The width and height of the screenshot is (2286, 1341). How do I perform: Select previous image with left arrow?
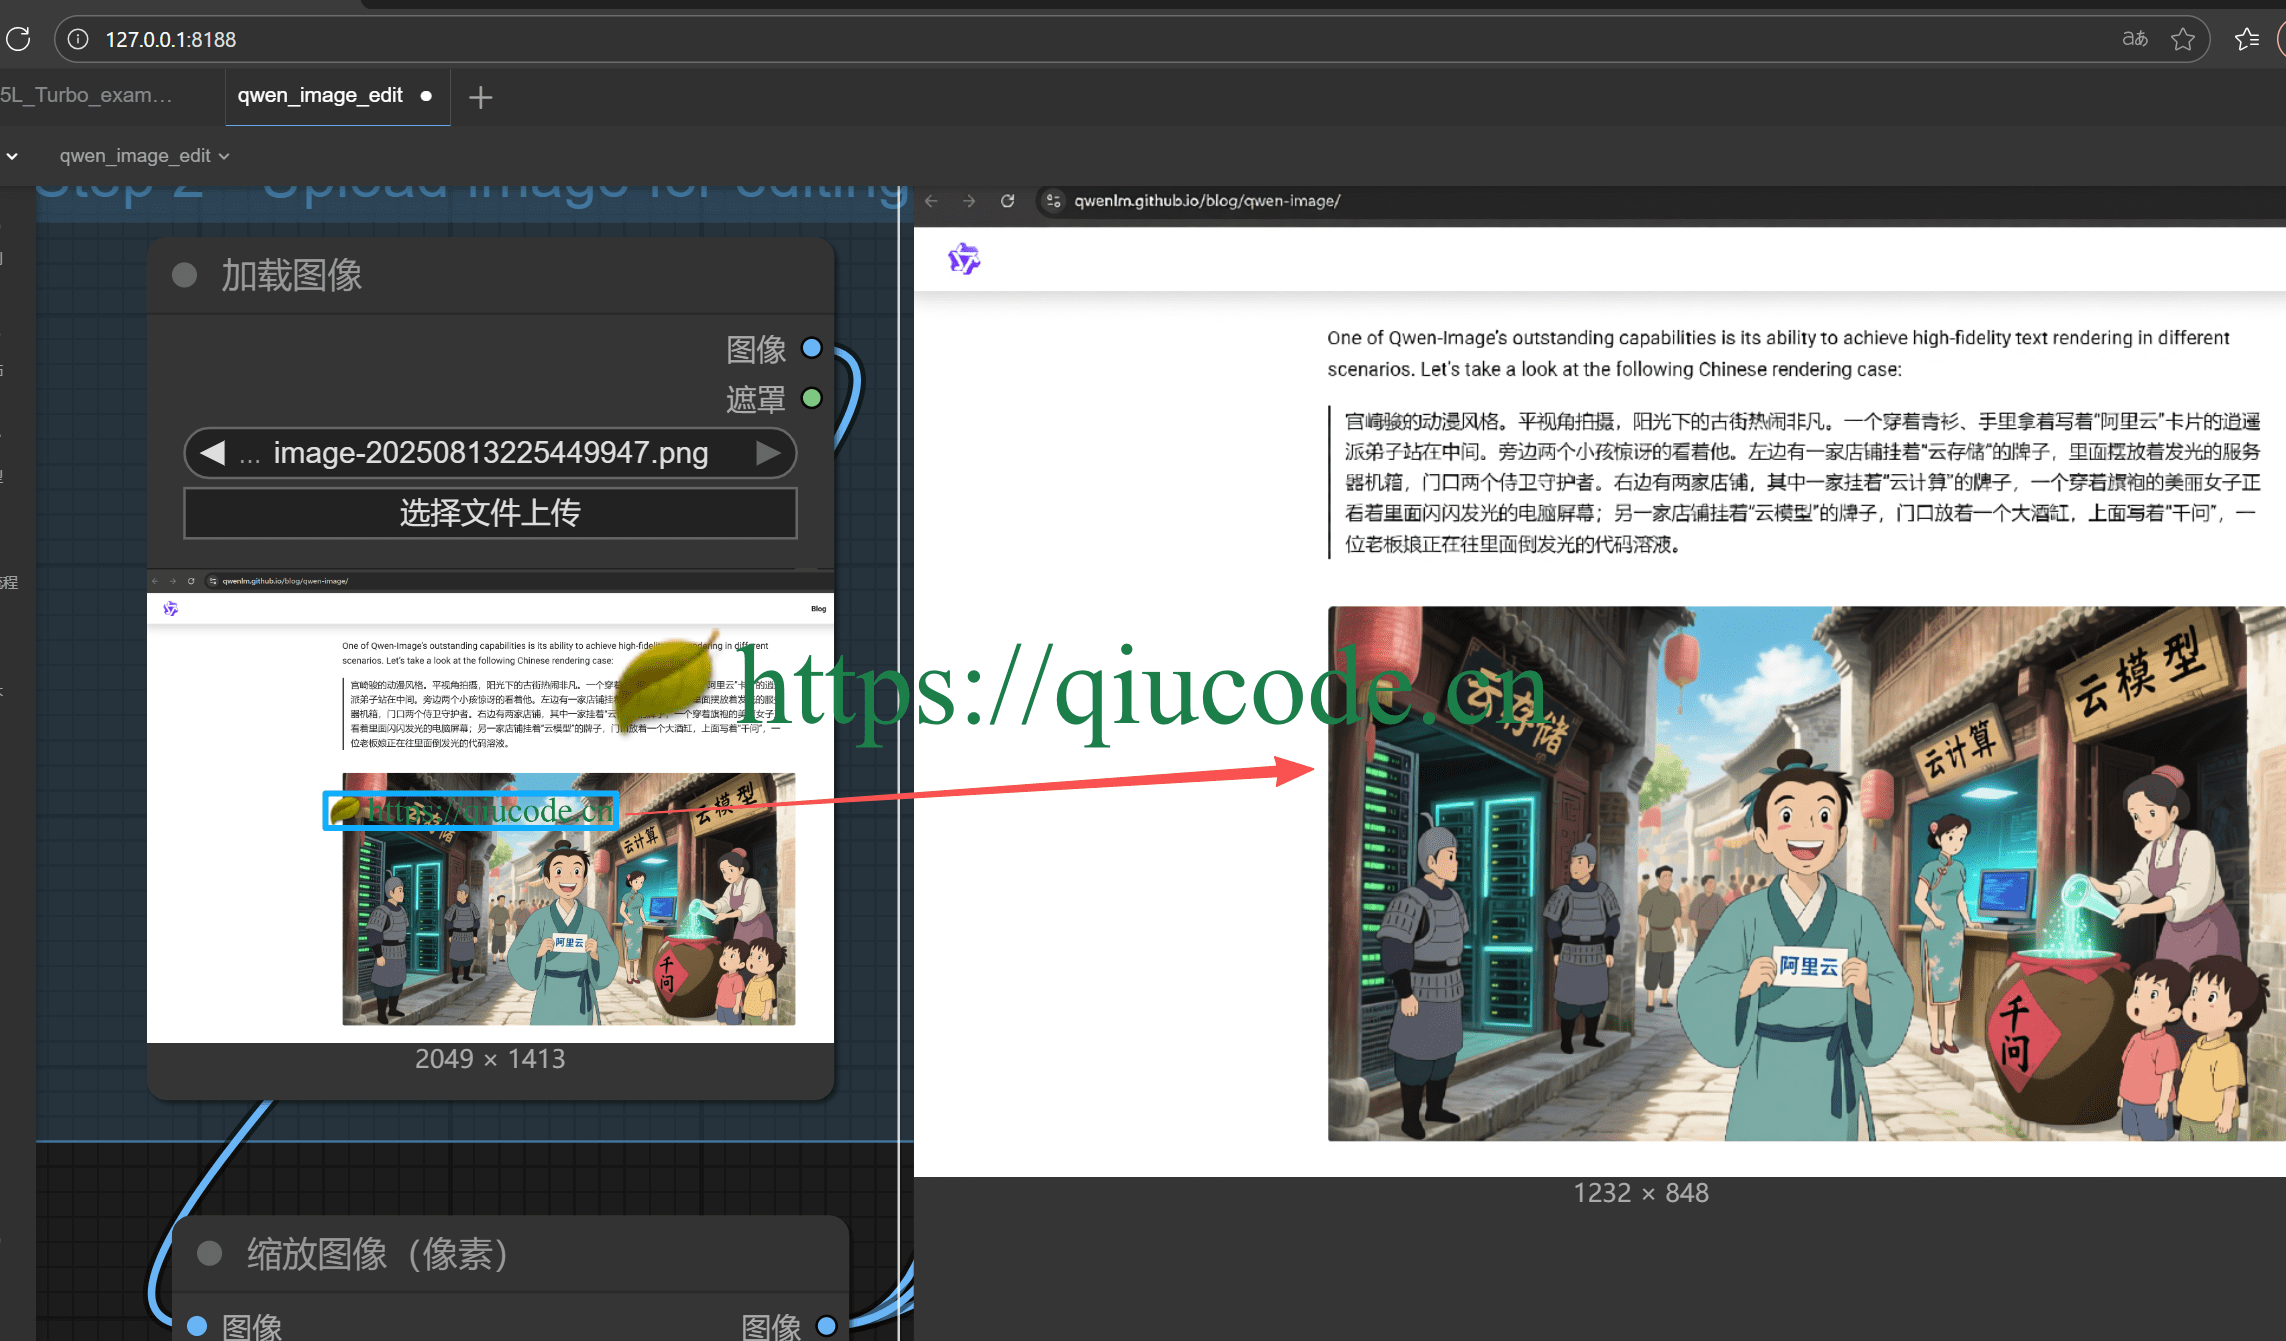(212, 453)
